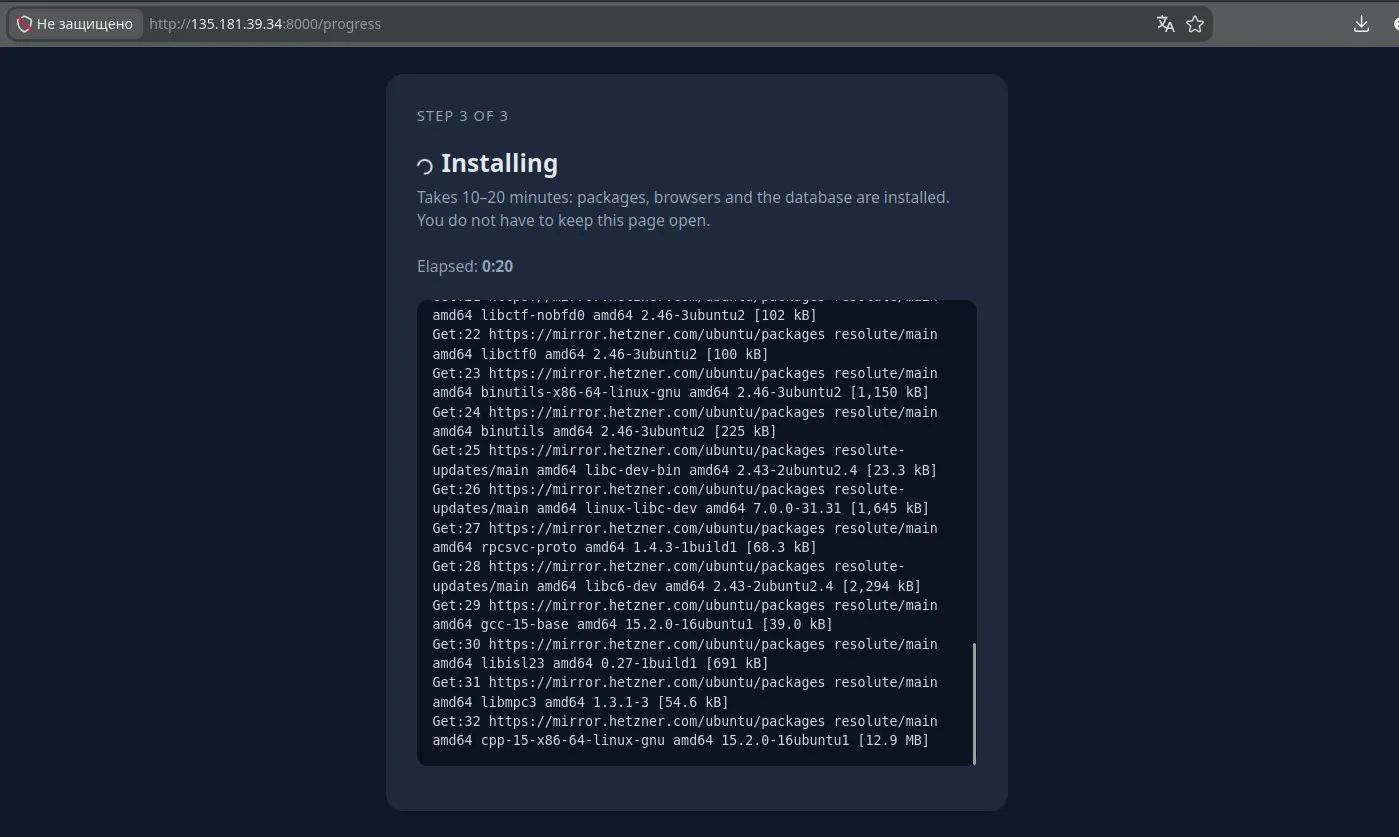Click the Get:26 log line
Image resolution: width=1399 pixels, height=837 pixels.
coord(668,489)
